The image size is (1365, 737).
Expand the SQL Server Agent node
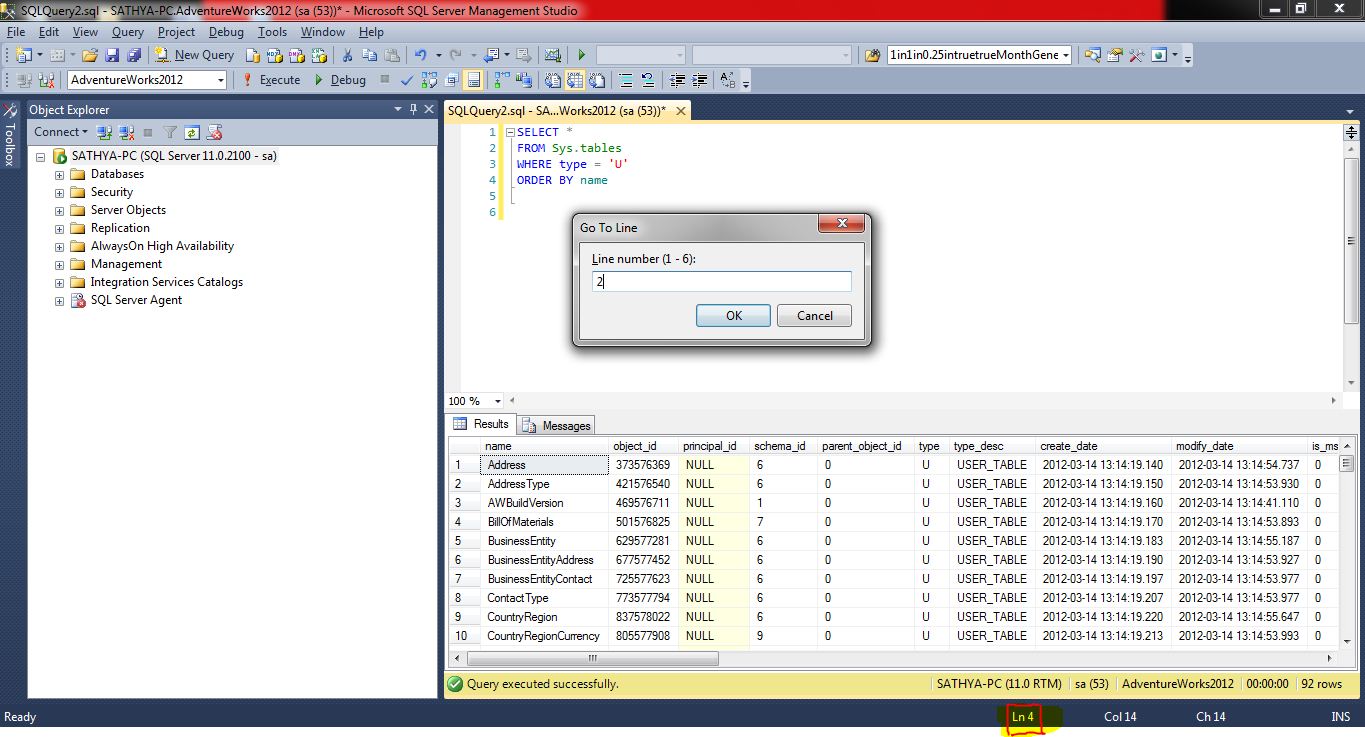click(59, 301)
